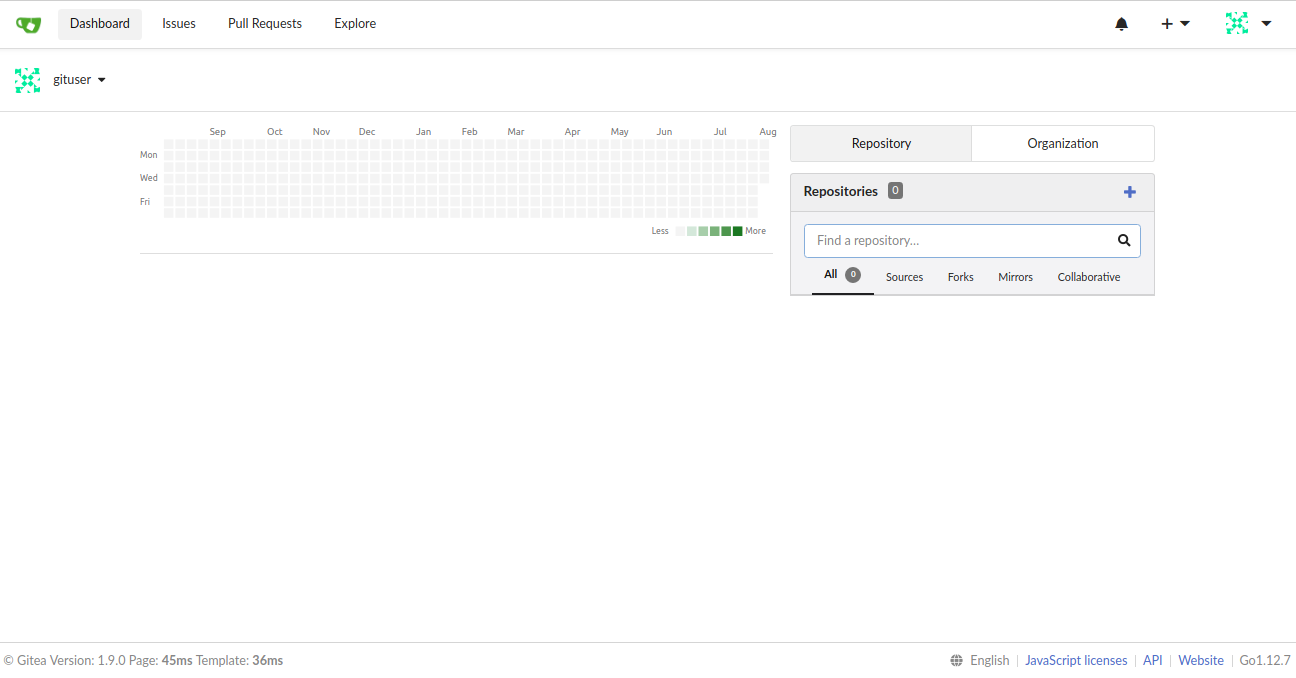Click the plus icon to add repository
This screenshot has width=1296, height=678.
point(1129,192)
